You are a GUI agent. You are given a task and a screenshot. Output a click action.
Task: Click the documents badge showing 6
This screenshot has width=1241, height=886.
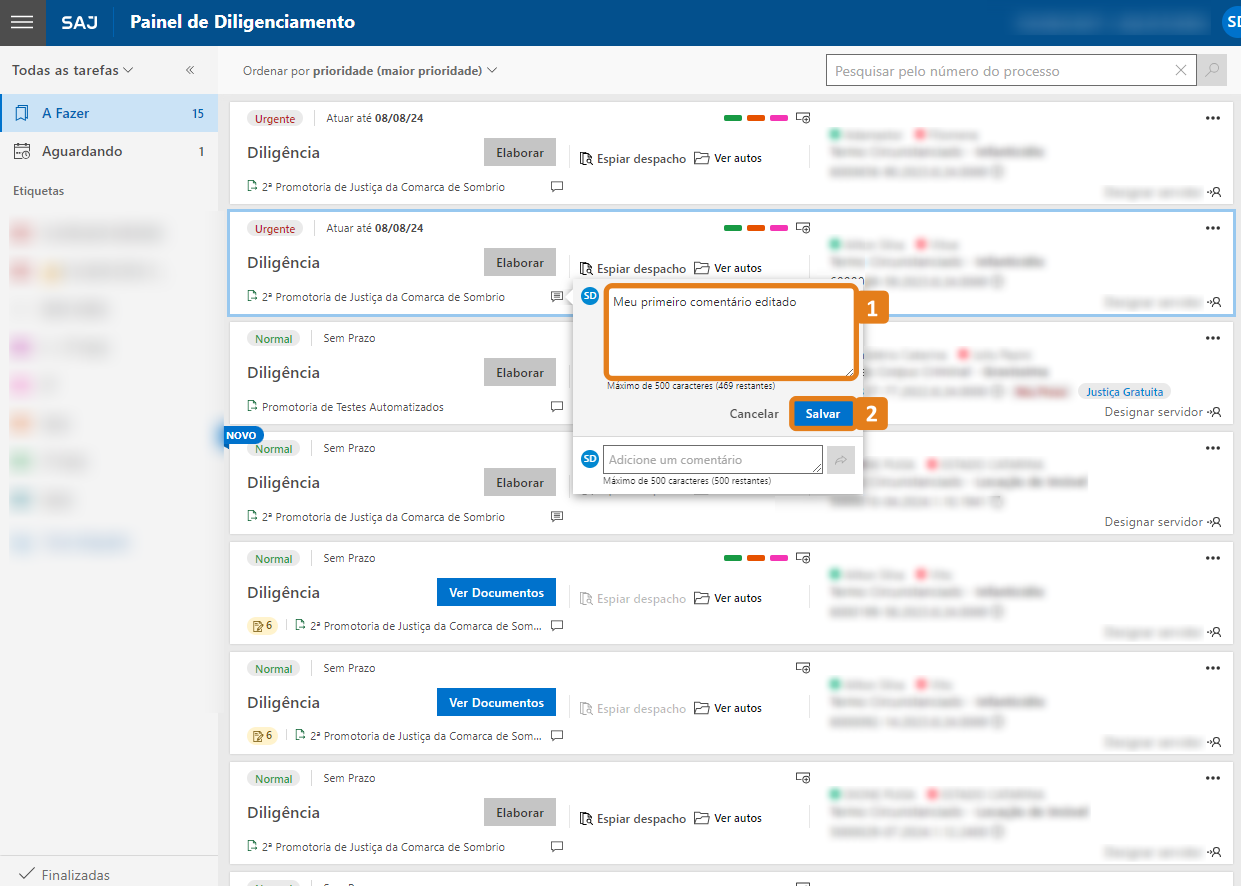pyautogui.click(x=262, y=626)
